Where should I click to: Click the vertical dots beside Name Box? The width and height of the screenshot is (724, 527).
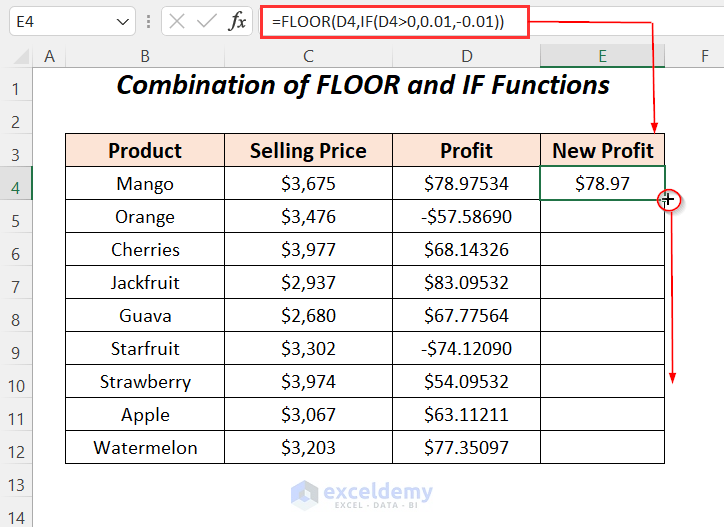(x=148, y=21)
